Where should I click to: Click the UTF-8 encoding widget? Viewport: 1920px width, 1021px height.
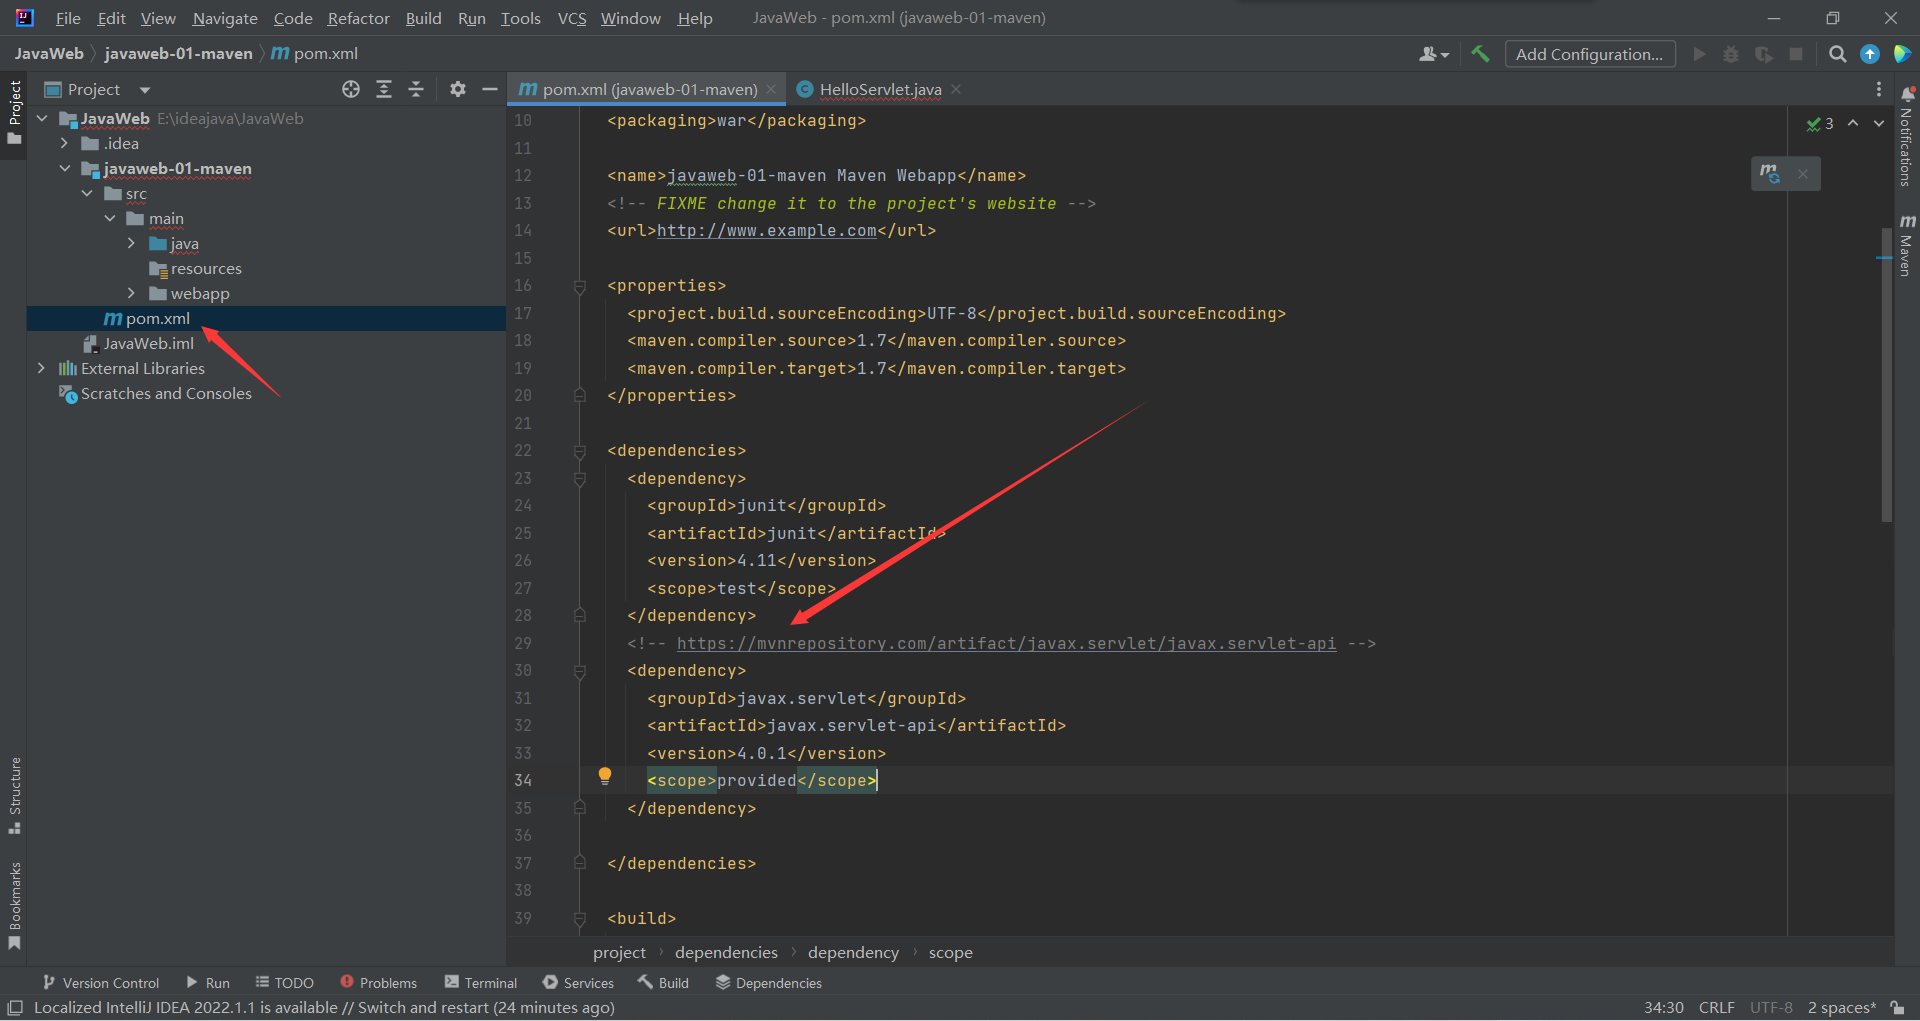(x=1771, y=1008)
